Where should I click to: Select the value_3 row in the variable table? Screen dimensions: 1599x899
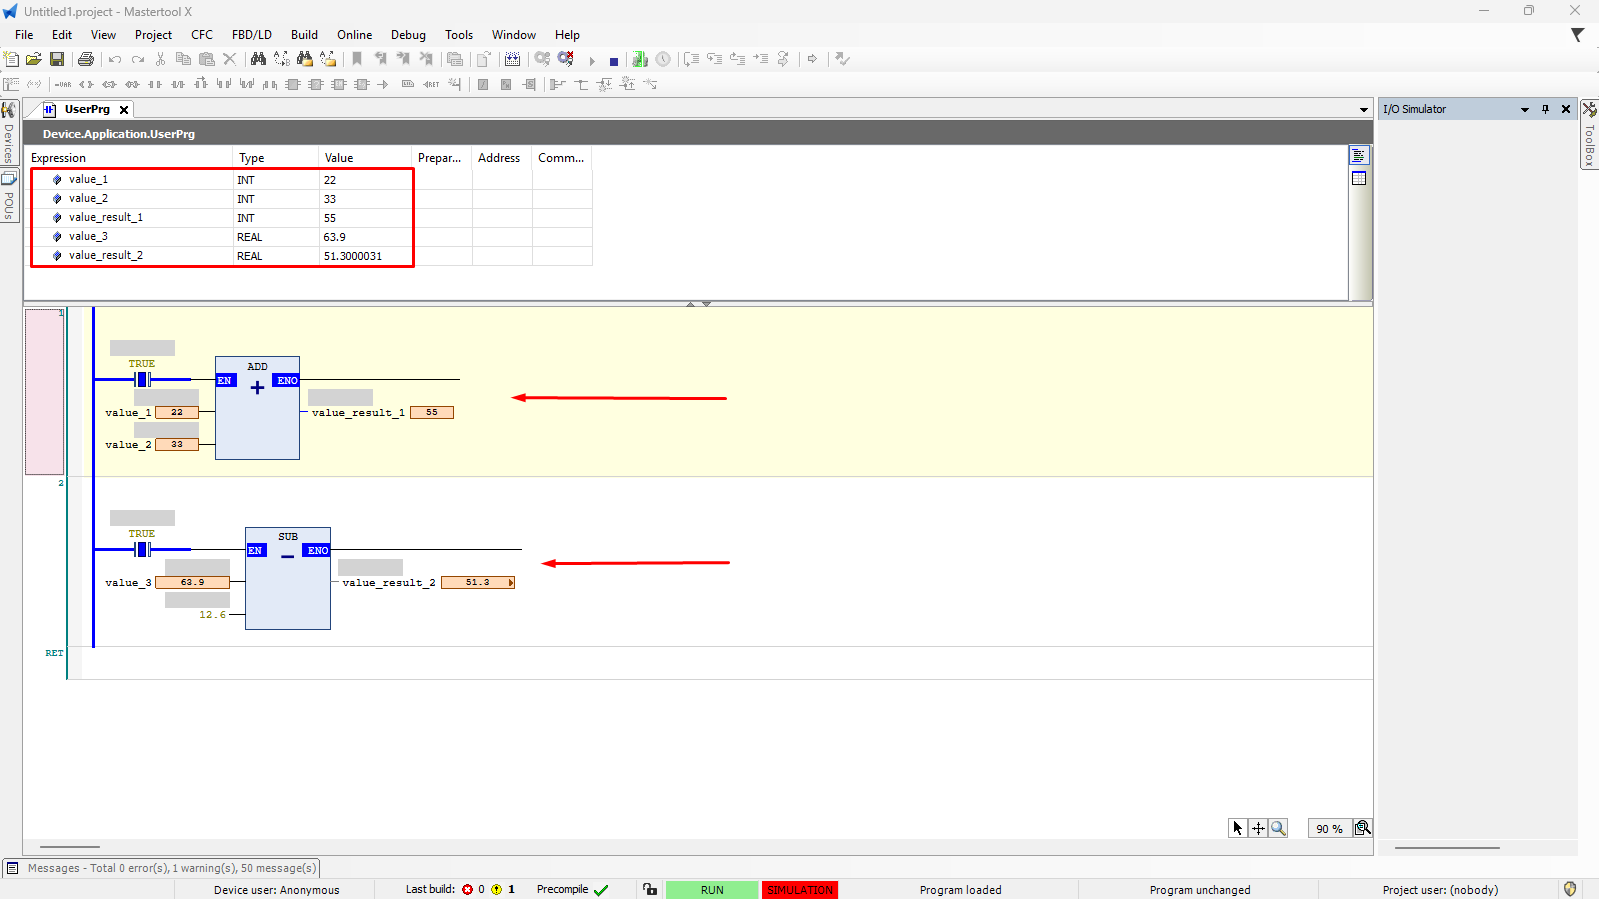click(x=88, y=237)
